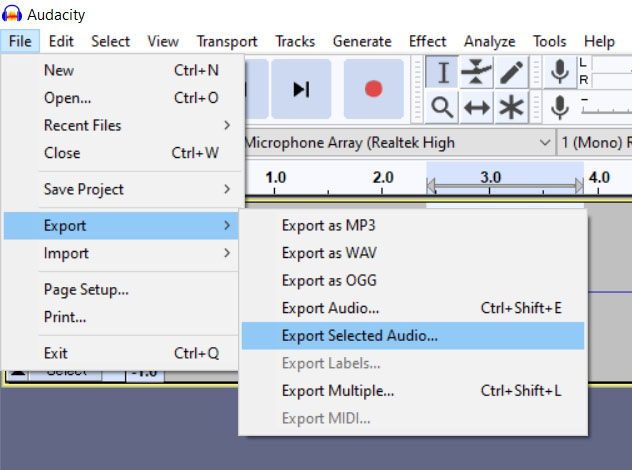632x470 pixels.
Task: Close the File menu via File
Action: [x=20, y=41]
